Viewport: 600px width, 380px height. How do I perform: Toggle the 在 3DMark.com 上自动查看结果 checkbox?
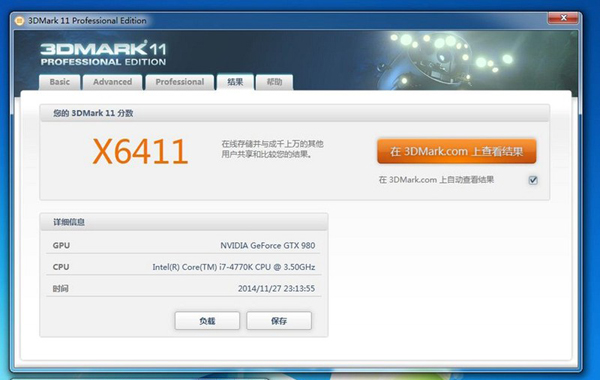click(533, 180)
